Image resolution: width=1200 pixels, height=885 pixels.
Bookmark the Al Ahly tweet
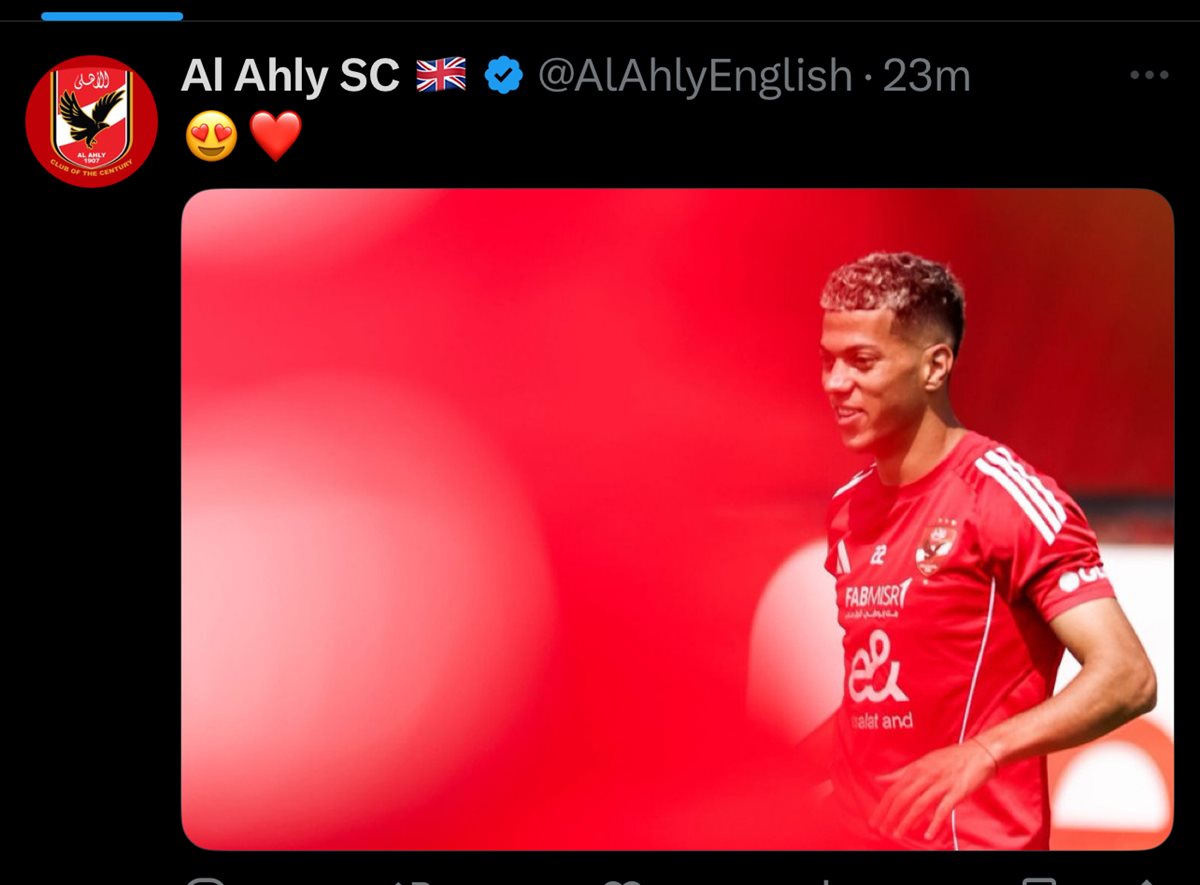pyautogui.click(x=1040, y=881)
